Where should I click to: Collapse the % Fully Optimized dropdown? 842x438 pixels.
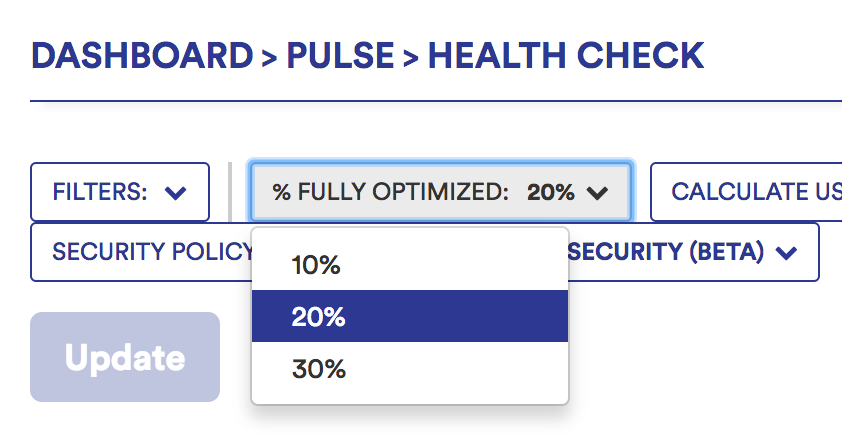pos(440,192)
